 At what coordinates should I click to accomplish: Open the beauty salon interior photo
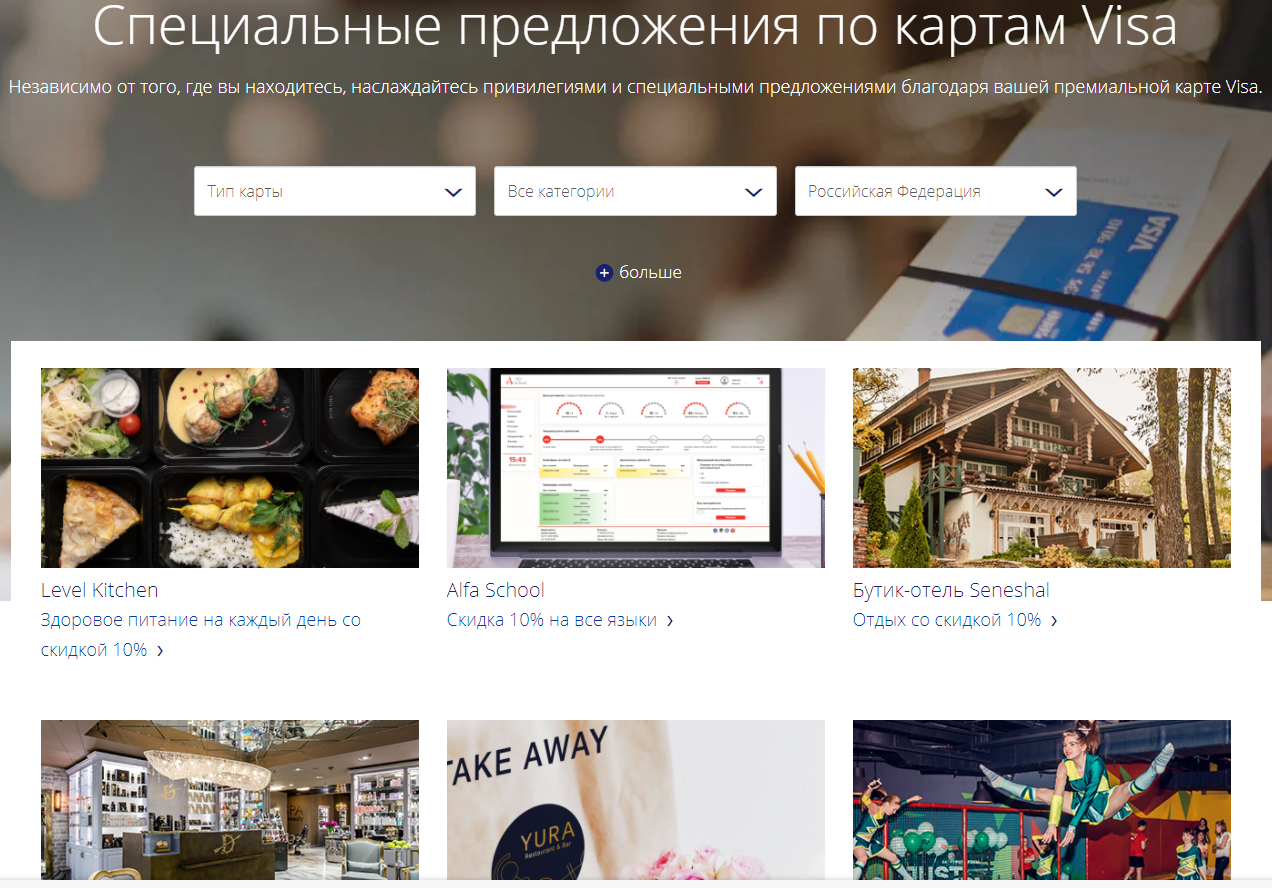coord(230,800)
